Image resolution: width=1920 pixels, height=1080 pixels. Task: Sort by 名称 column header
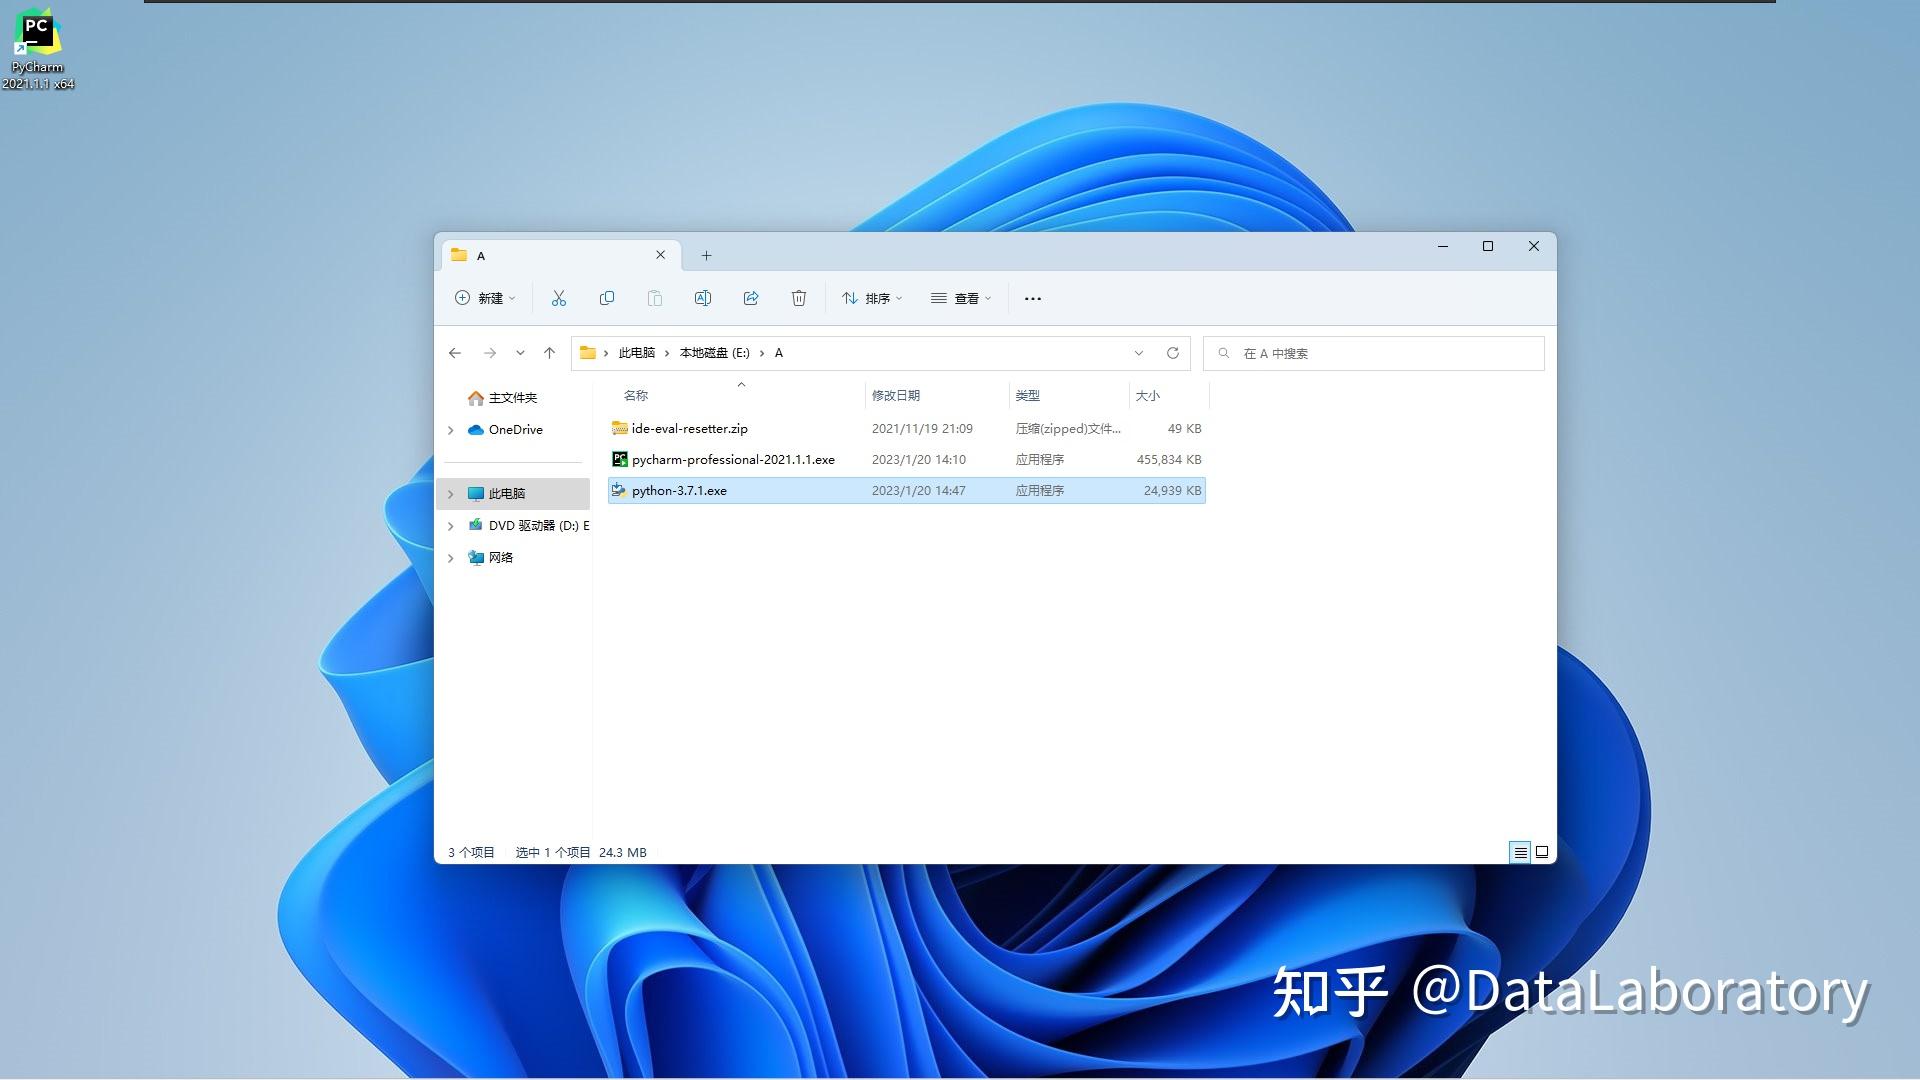point(636,396)
